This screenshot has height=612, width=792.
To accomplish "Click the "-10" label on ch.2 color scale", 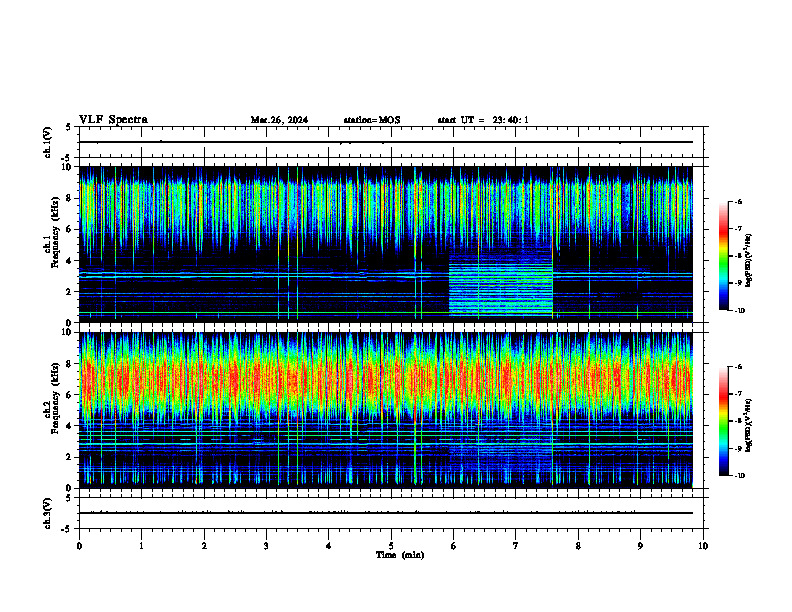I will point(739,476).
